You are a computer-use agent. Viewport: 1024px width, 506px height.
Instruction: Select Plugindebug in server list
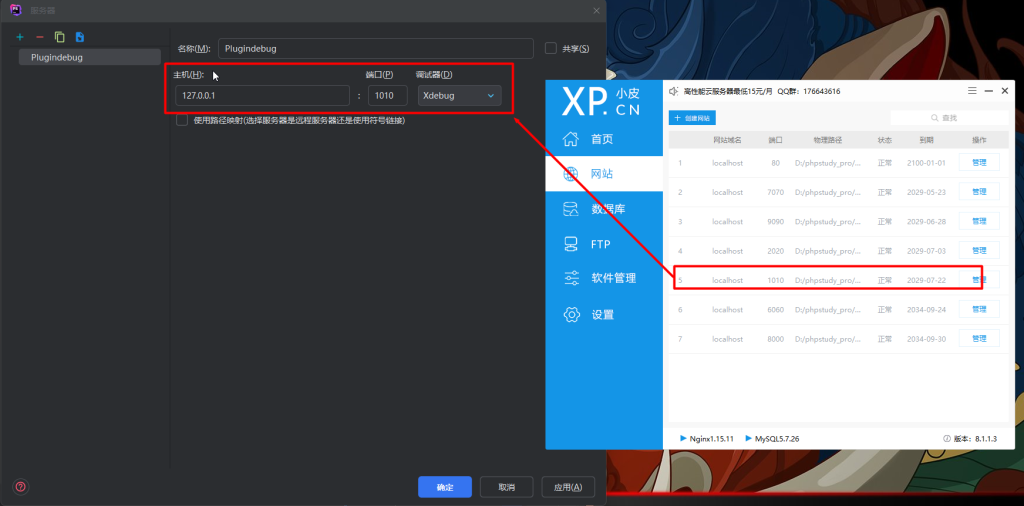coord(89,57)
